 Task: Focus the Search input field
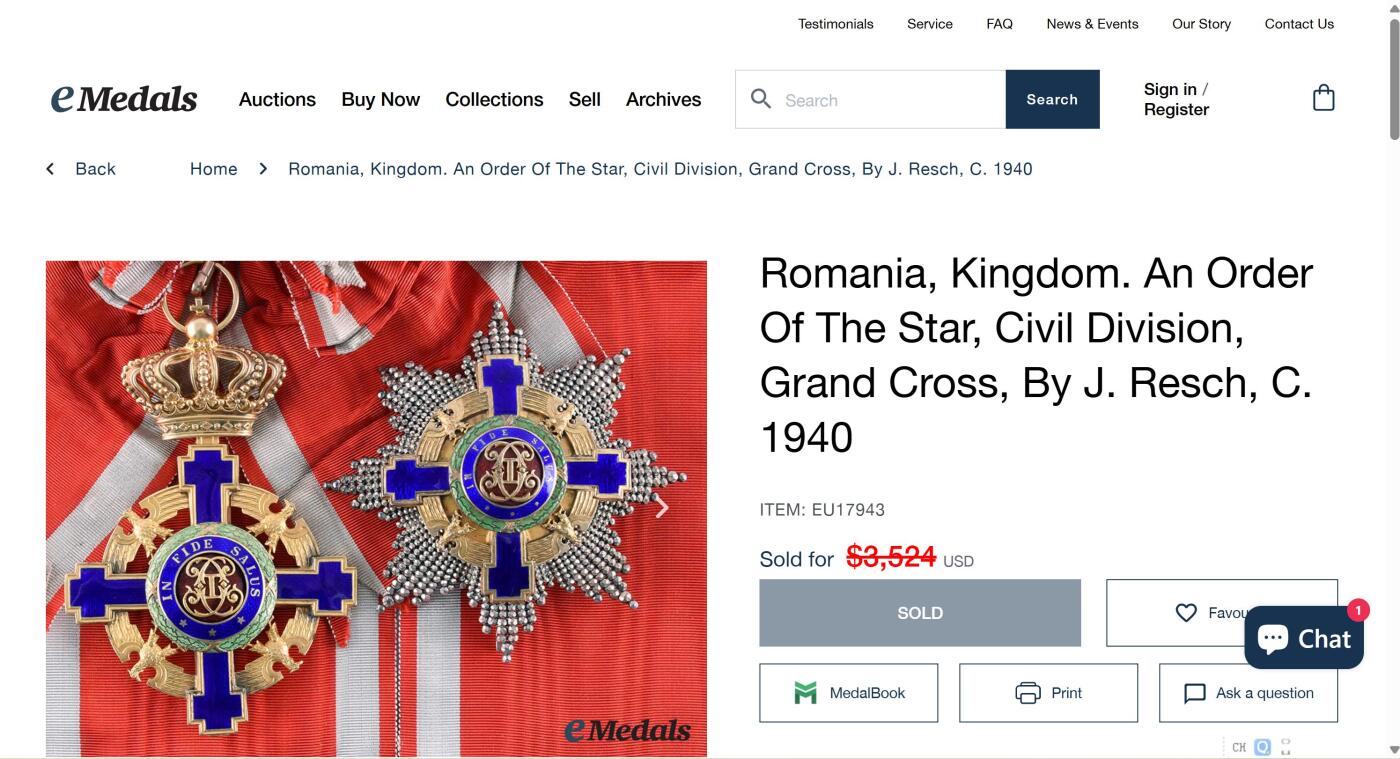888,100
